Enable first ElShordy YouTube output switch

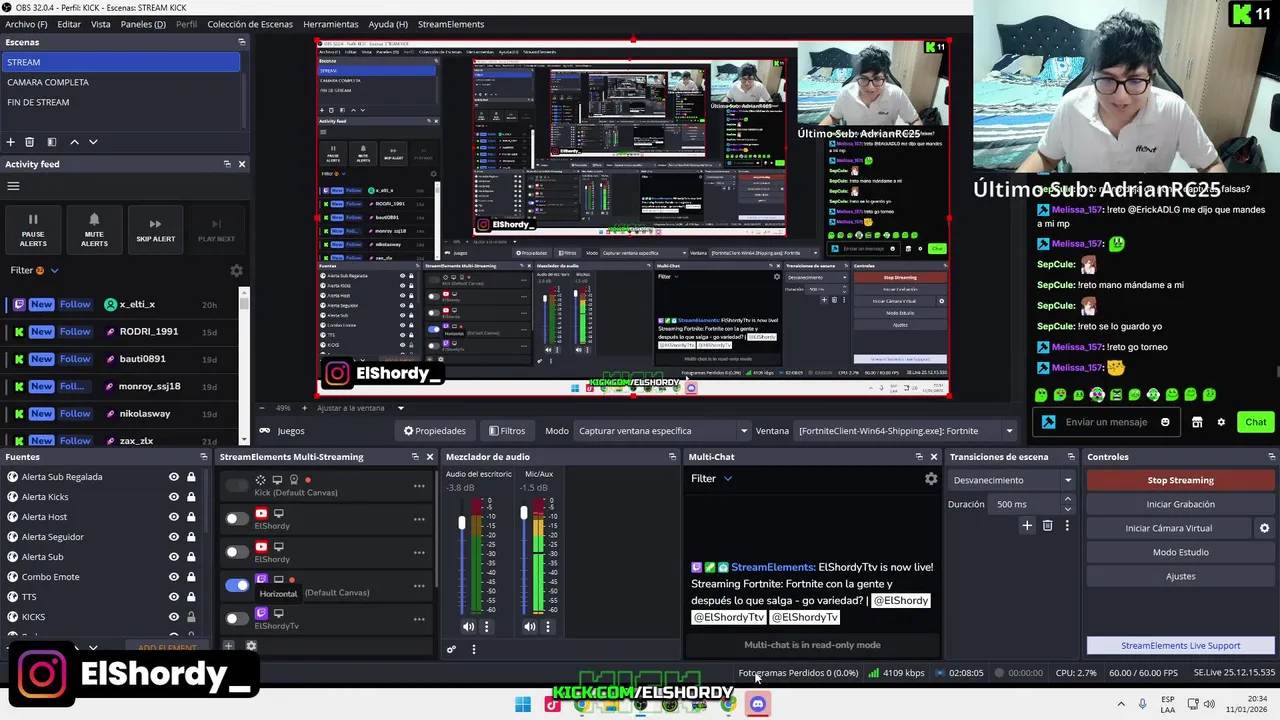coord(237,519)
